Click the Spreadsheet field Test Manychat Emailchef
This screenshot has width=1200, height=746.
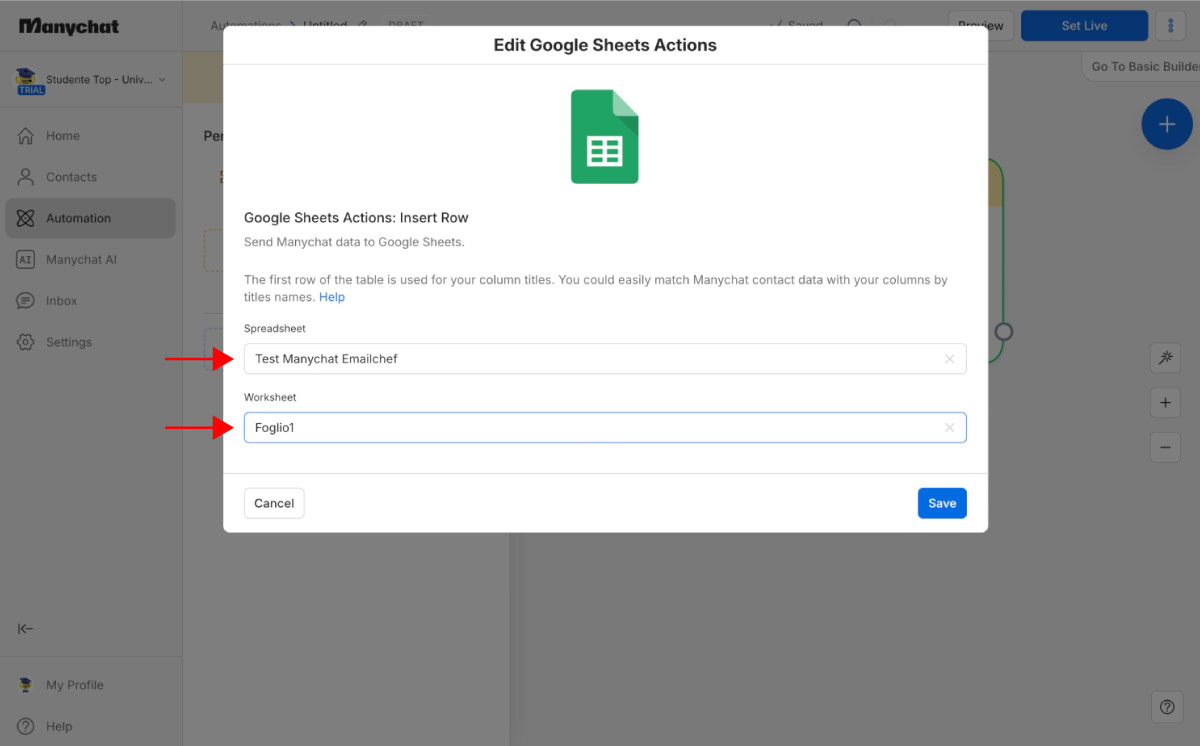(x=605, y=359)
